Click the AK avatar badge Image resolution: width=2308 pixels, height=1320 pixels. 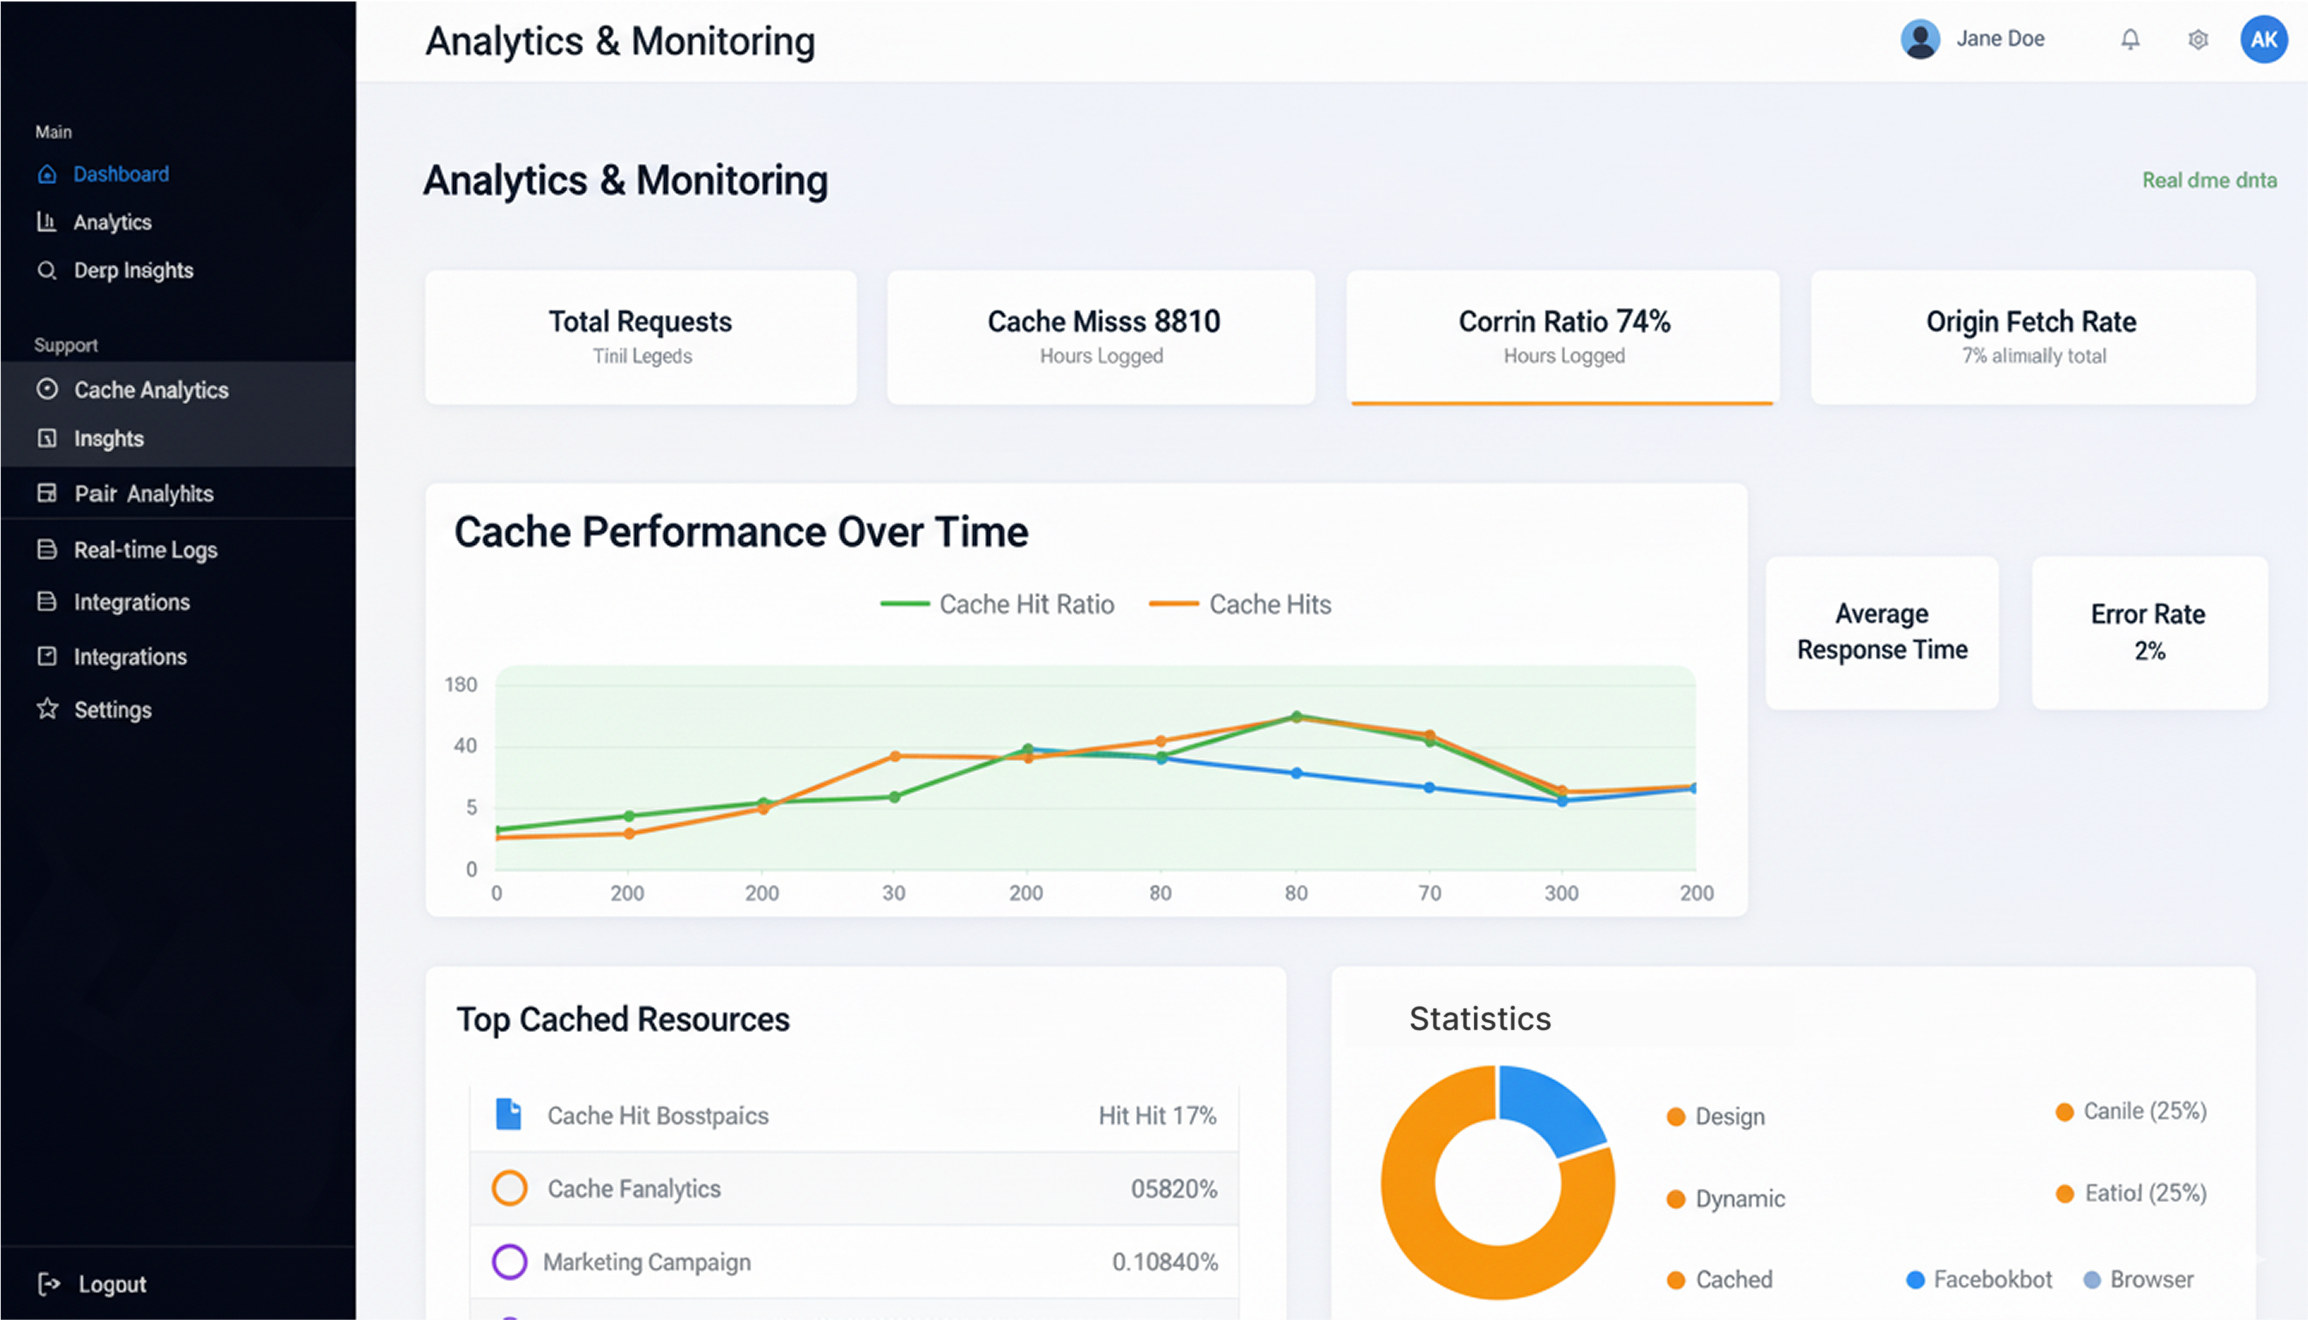[2263, 39]
